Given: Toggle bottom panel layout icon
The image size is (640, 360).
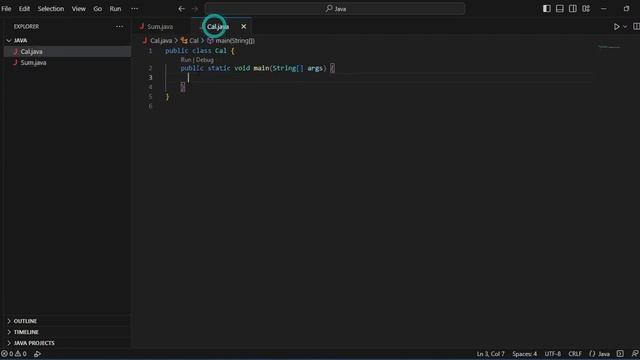Looking at the screenshot, I should coord(560,9).
